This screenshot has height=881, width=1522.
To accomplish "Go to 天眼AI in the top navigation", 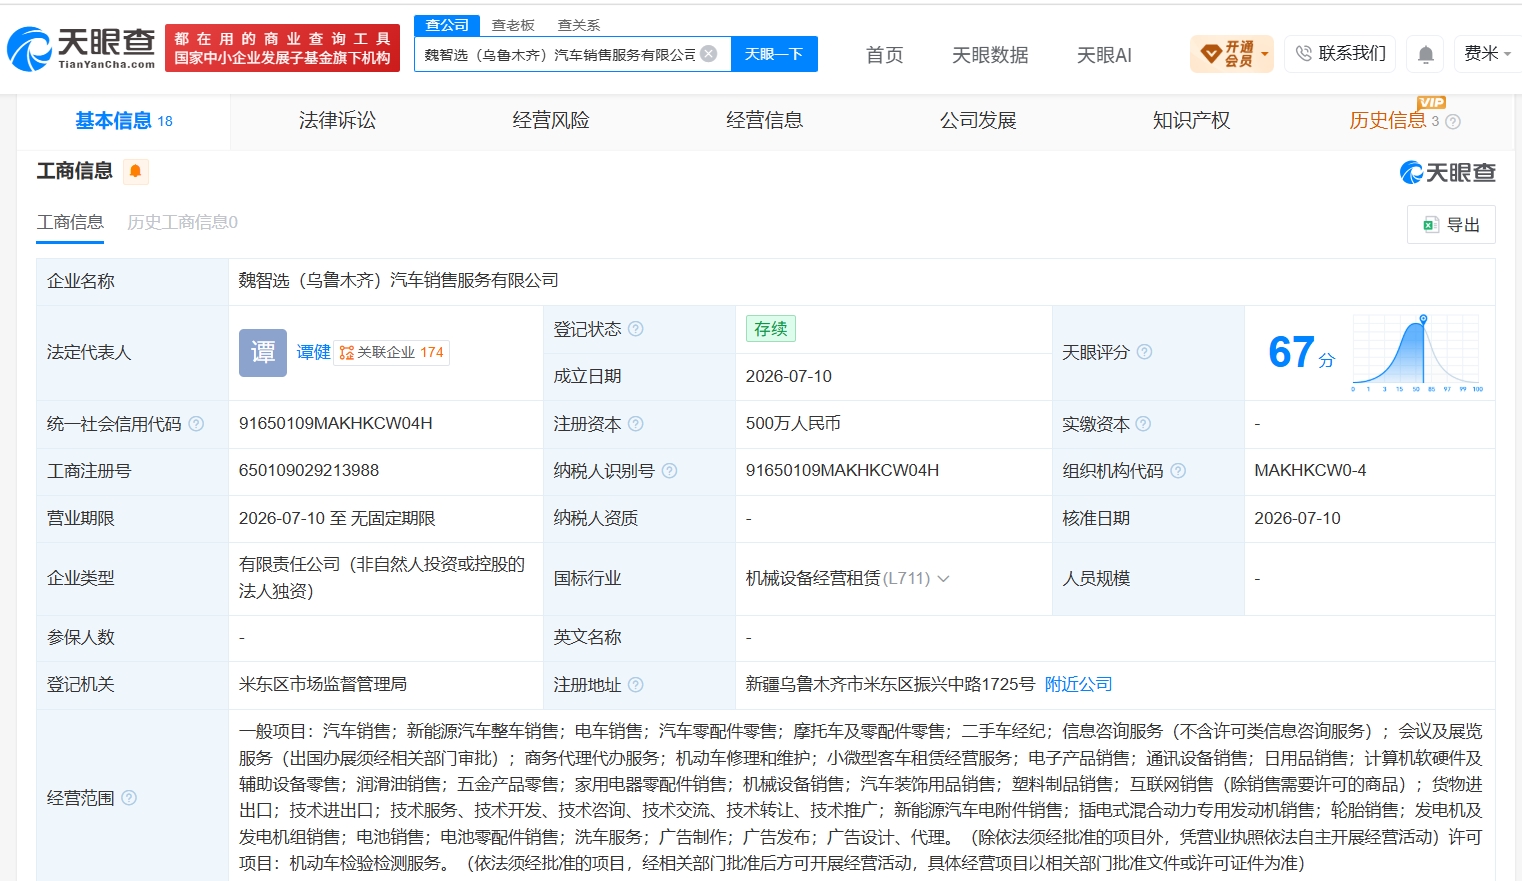I will (1104, 55).
